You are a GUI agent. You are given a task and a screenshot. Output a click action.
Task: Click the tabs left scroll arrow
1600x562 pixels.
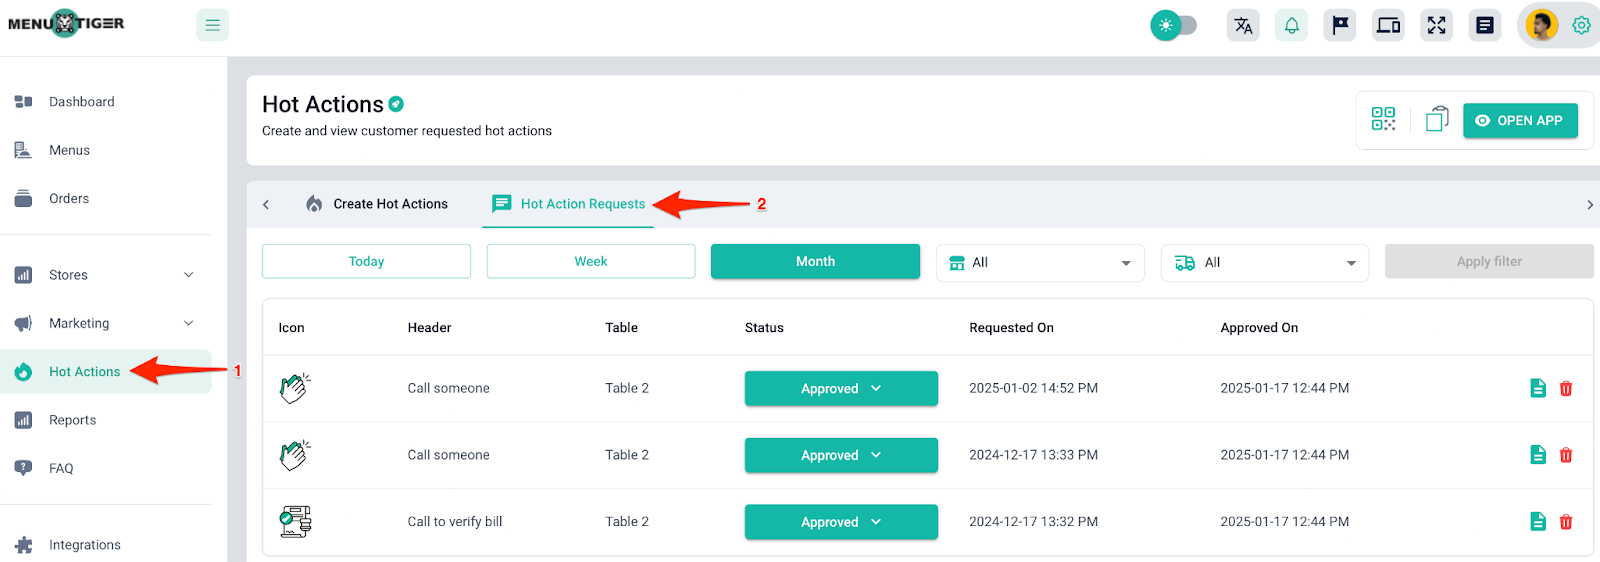tap(266, 204)
